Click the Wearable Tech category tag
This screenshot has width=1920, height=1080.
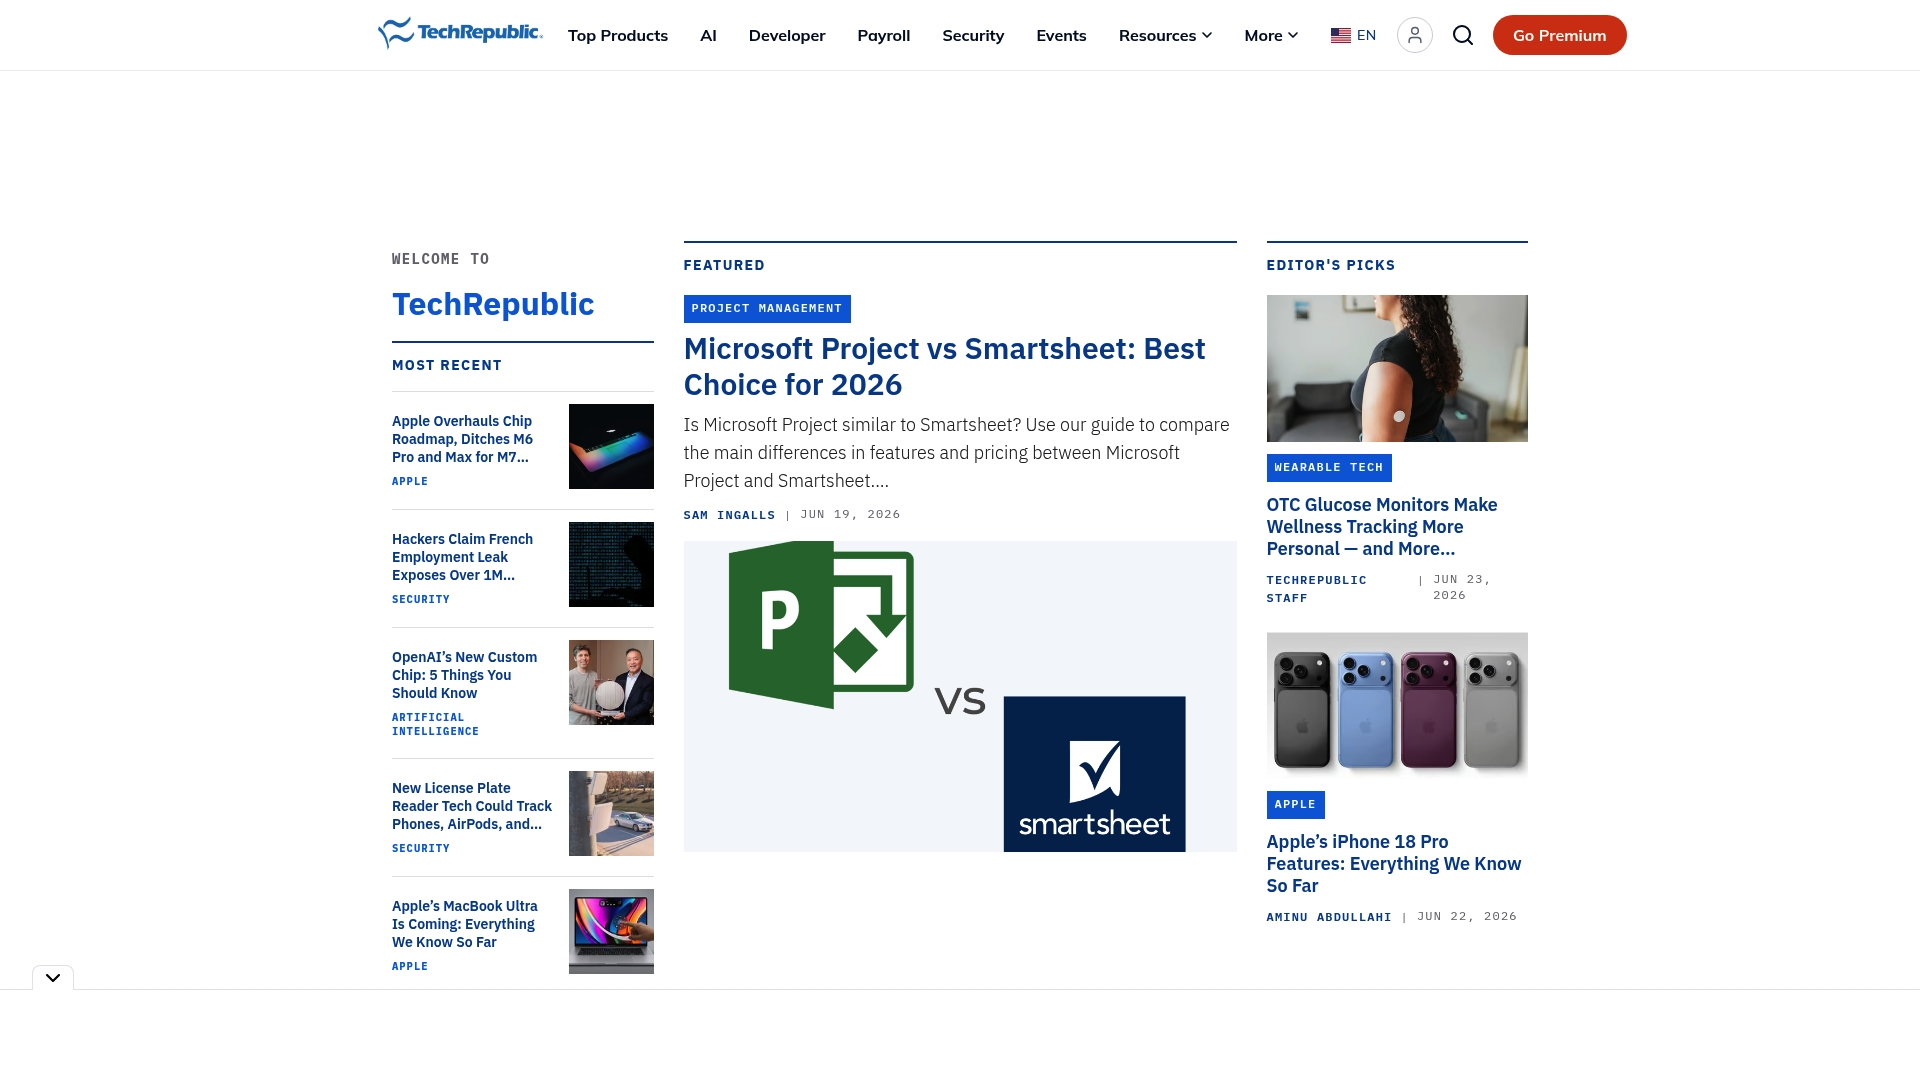pyautogui.click(x=1329, y=468)
